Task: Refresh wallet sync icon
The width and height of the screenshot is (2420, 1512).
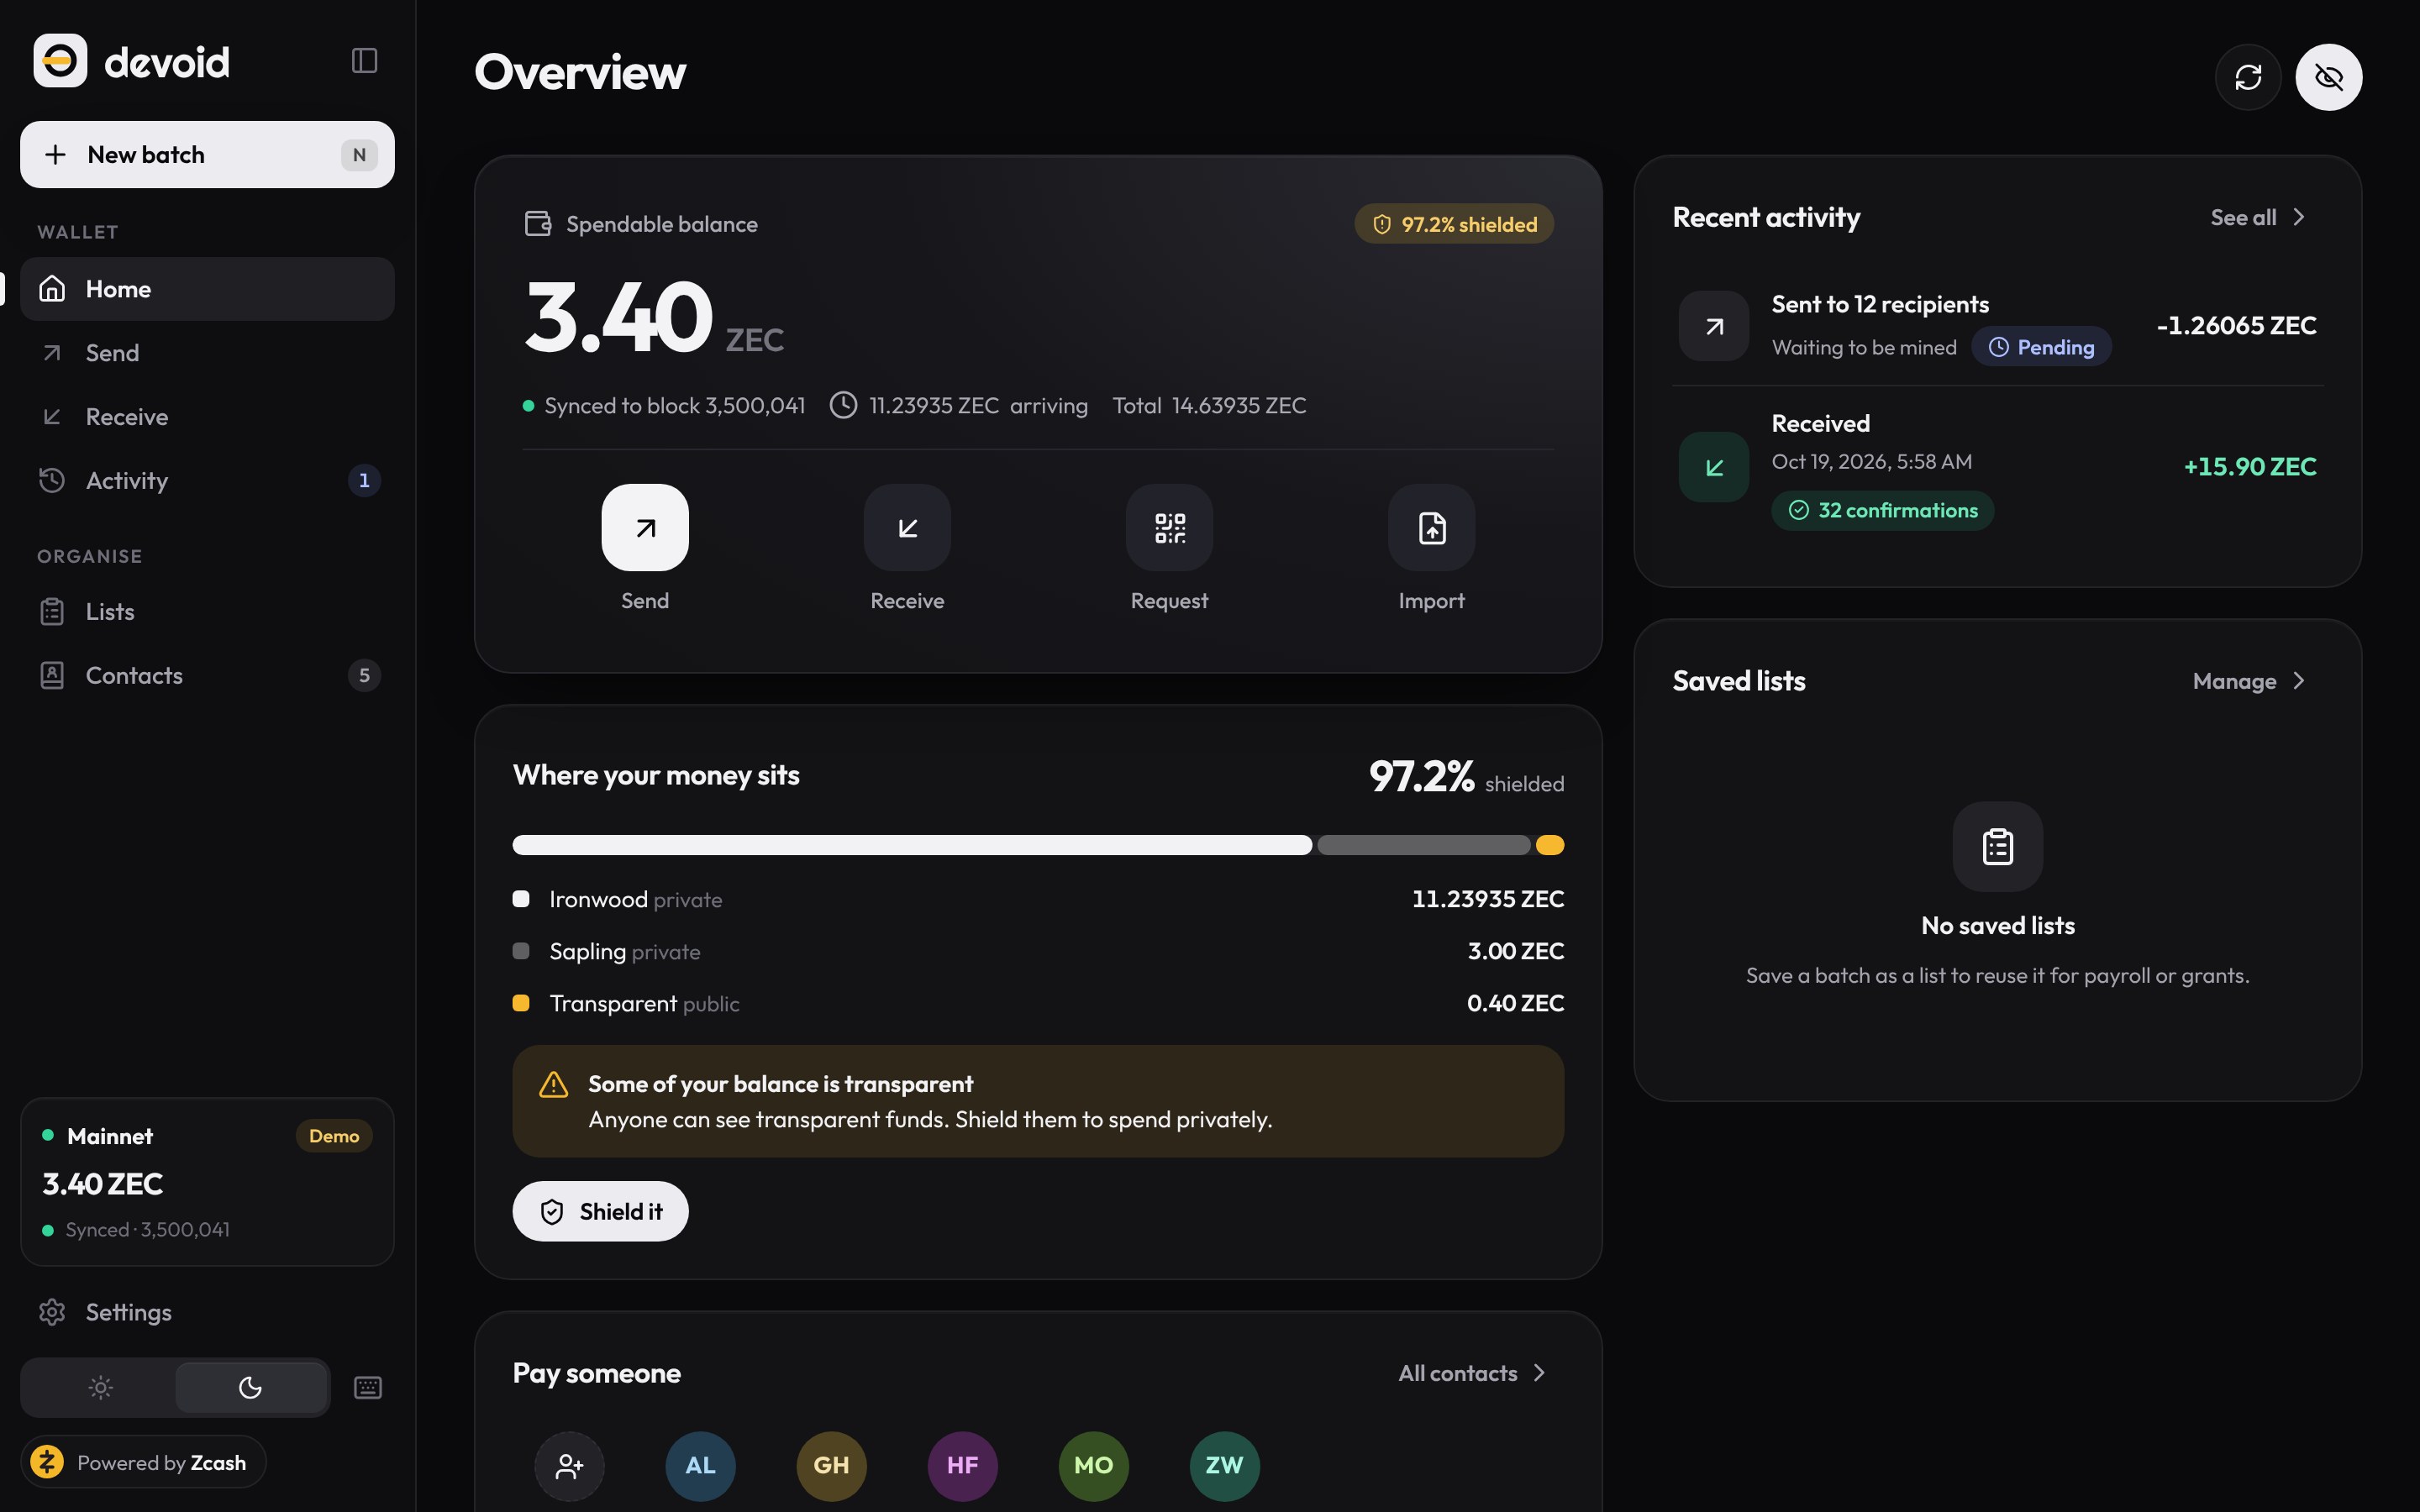Action: pos(2248,77)
